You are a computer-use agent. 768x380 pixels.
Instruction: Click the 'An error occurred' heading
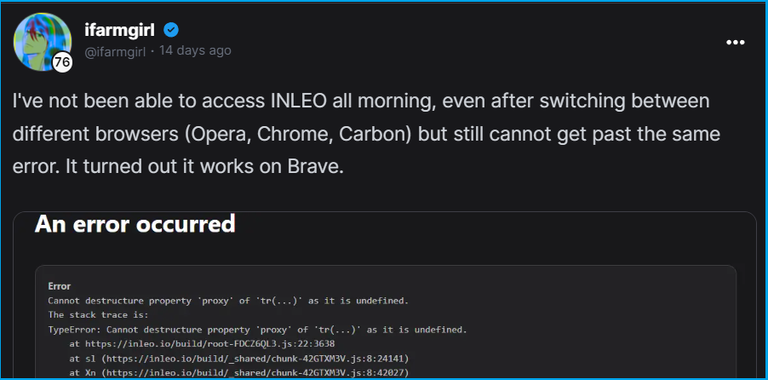coord(135,224)
